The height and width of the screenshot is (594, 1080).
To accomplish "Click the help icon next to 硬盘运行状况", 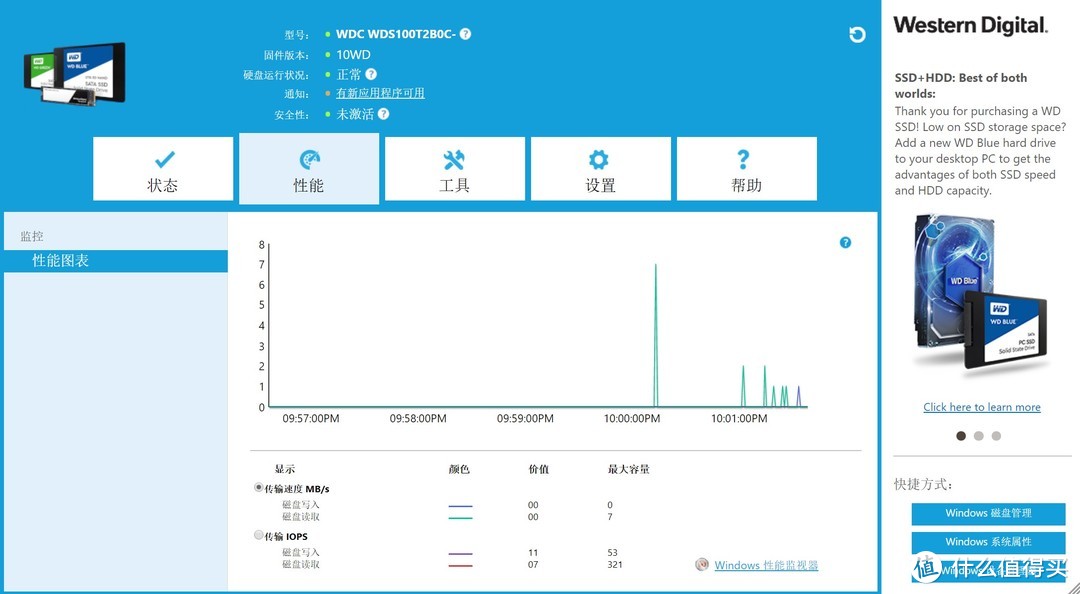I will tap(371, 74).
